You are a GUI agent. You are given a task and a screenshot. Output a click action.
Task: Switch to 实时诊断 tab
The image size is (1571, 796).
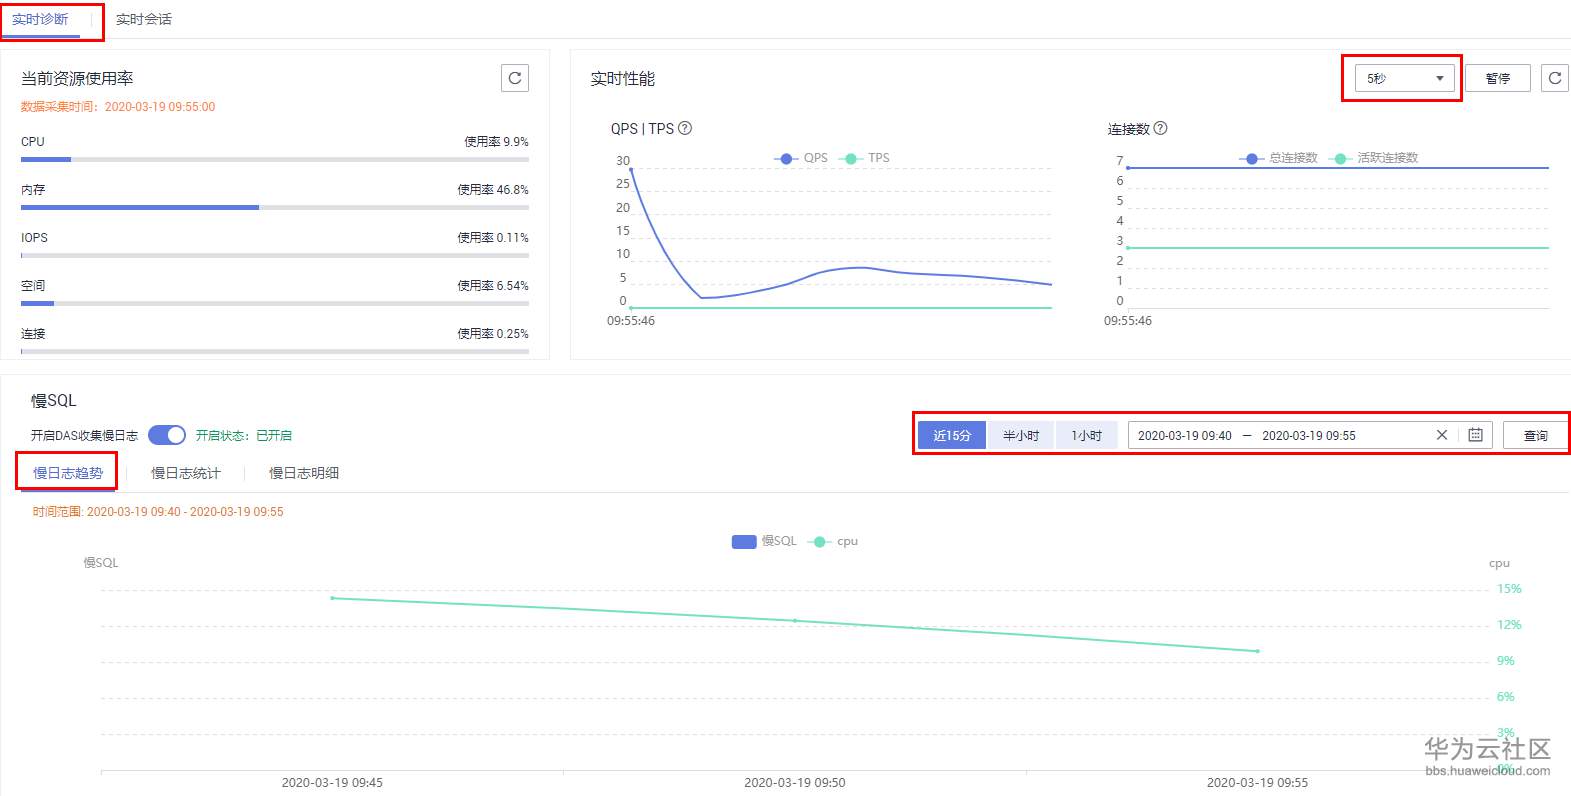(x=40, y=19)
